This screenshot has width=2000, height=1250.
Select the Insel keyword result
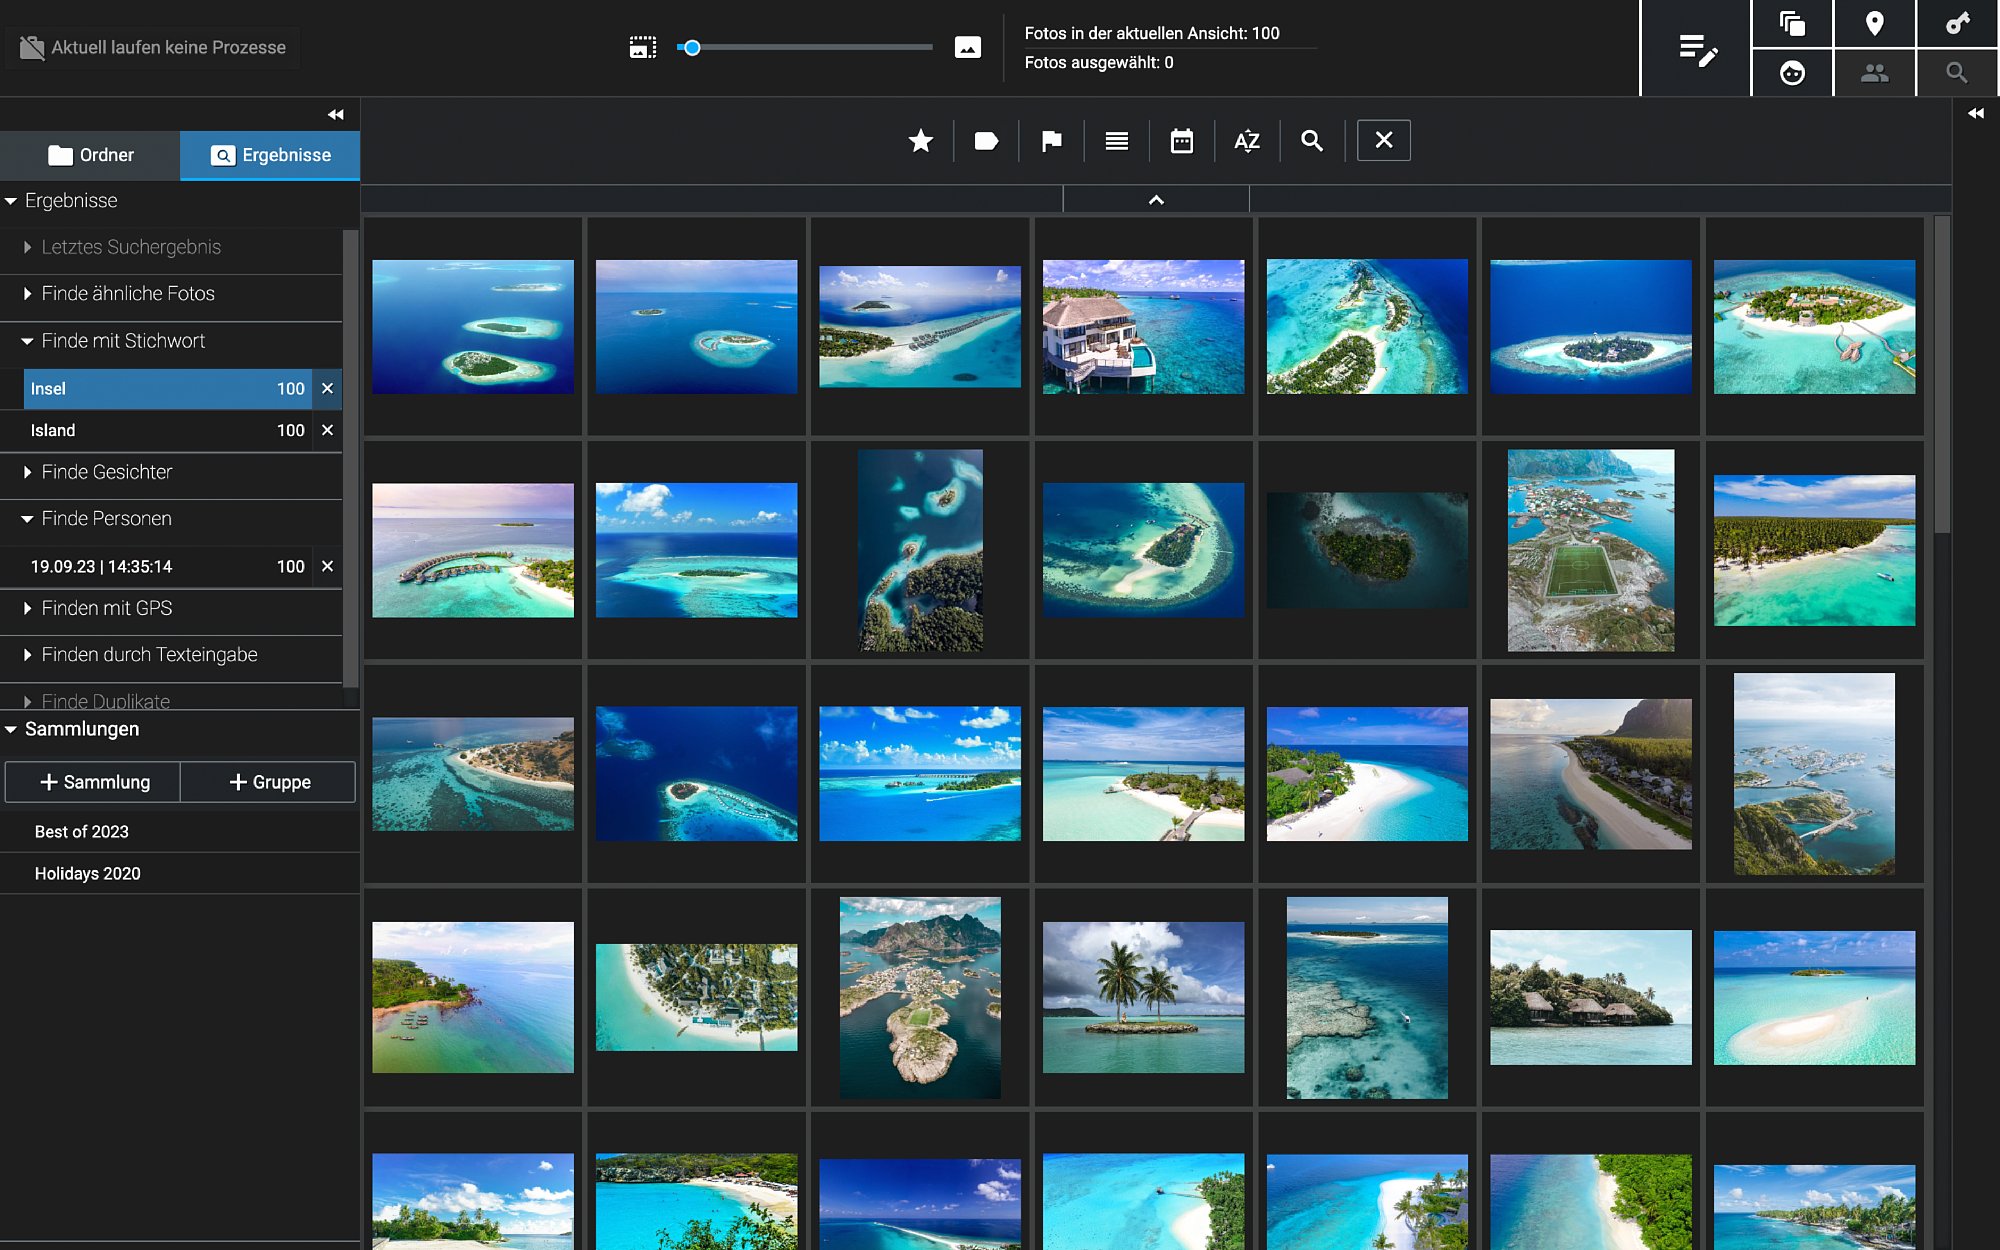pyautogui.click(x=168, y=389)
